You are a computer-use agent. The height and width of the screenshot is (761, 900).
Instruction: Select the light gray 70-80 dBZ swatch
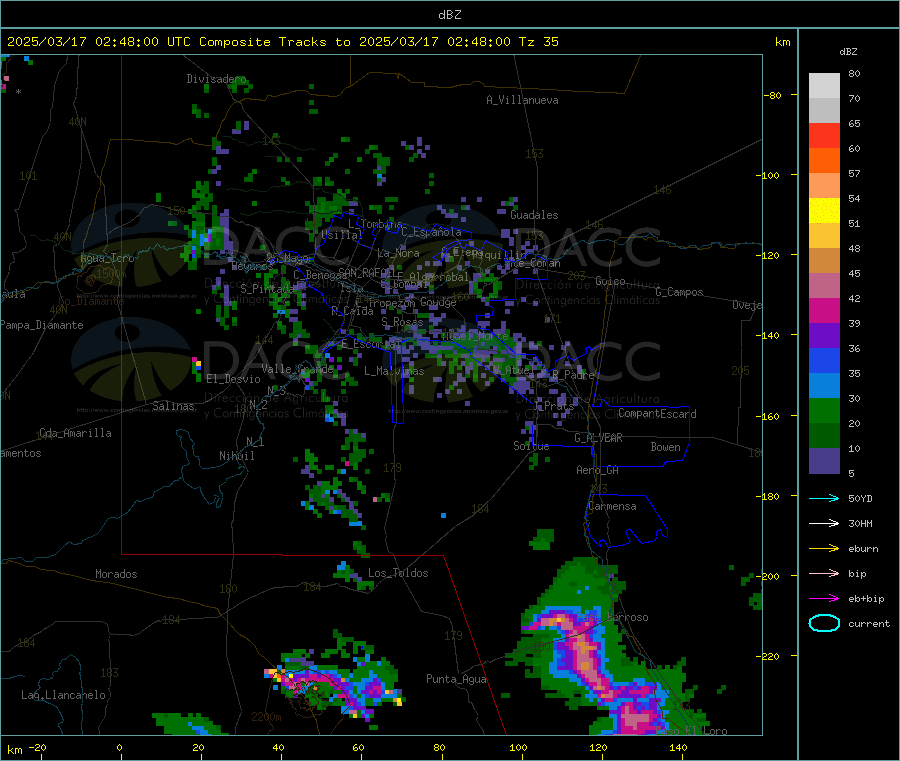(824, 86)
